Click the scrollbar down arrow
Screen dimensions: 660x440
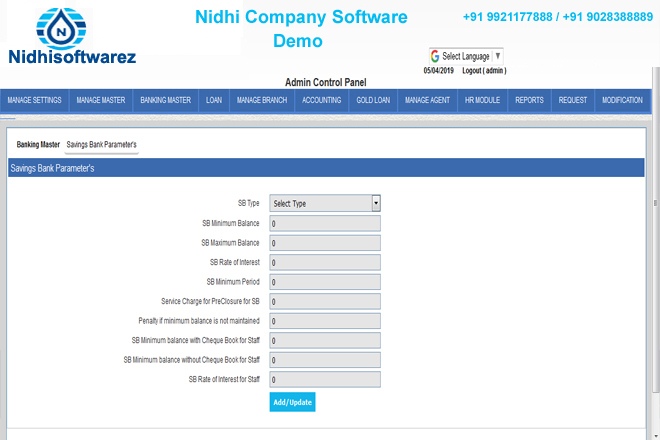click(x=656, y=436)
